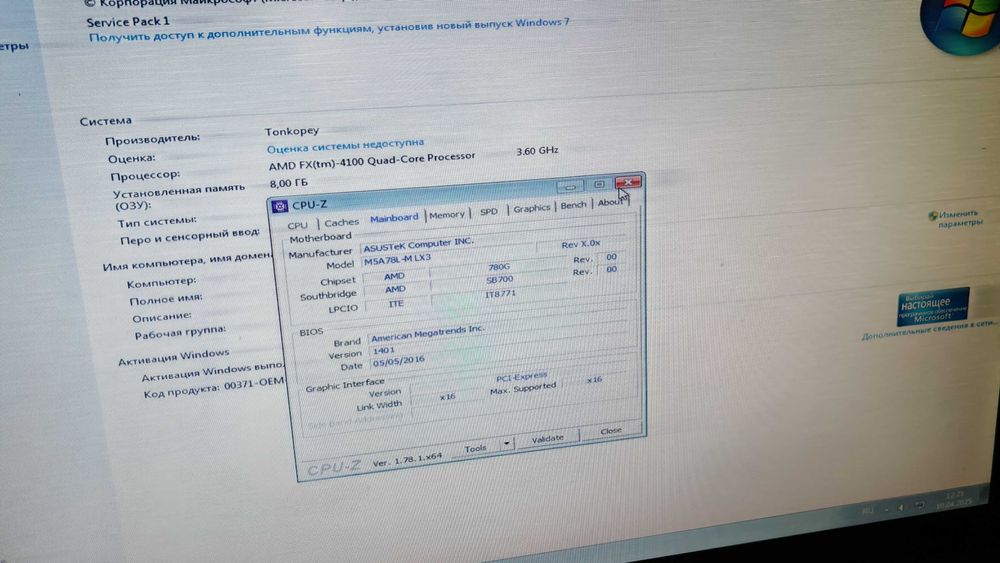This screenshot has height=563, width=1000.
Task: Click the Ver. 1.78.1.x64 version label
Action: (407, 460)
